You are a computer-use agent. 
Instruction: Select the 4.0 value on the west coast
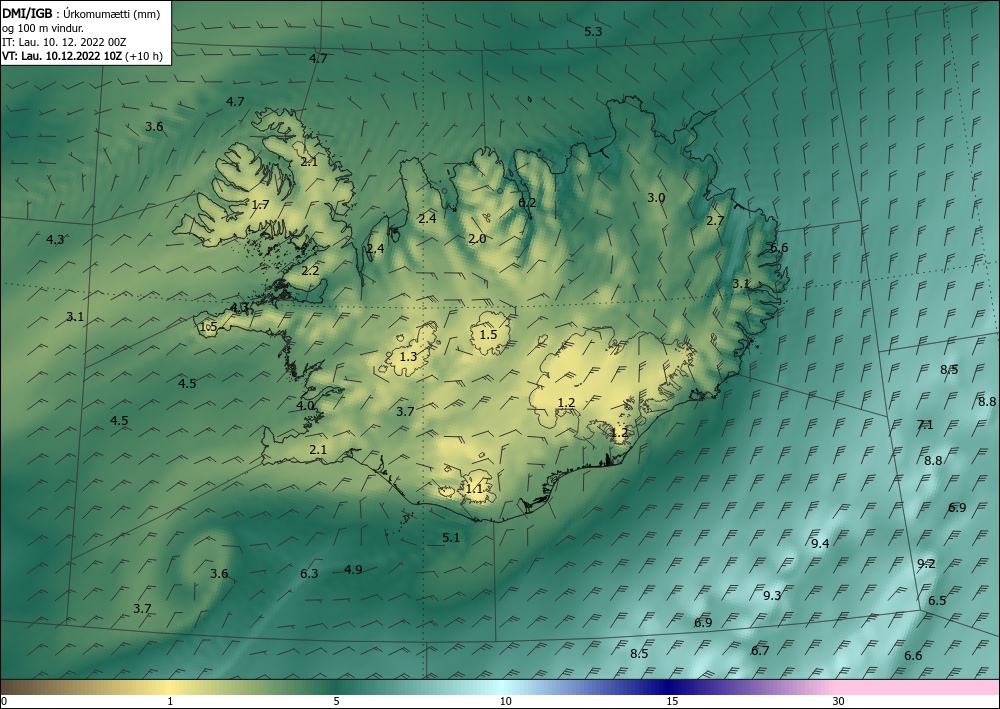pyautogui.click(x=305, y=405)
